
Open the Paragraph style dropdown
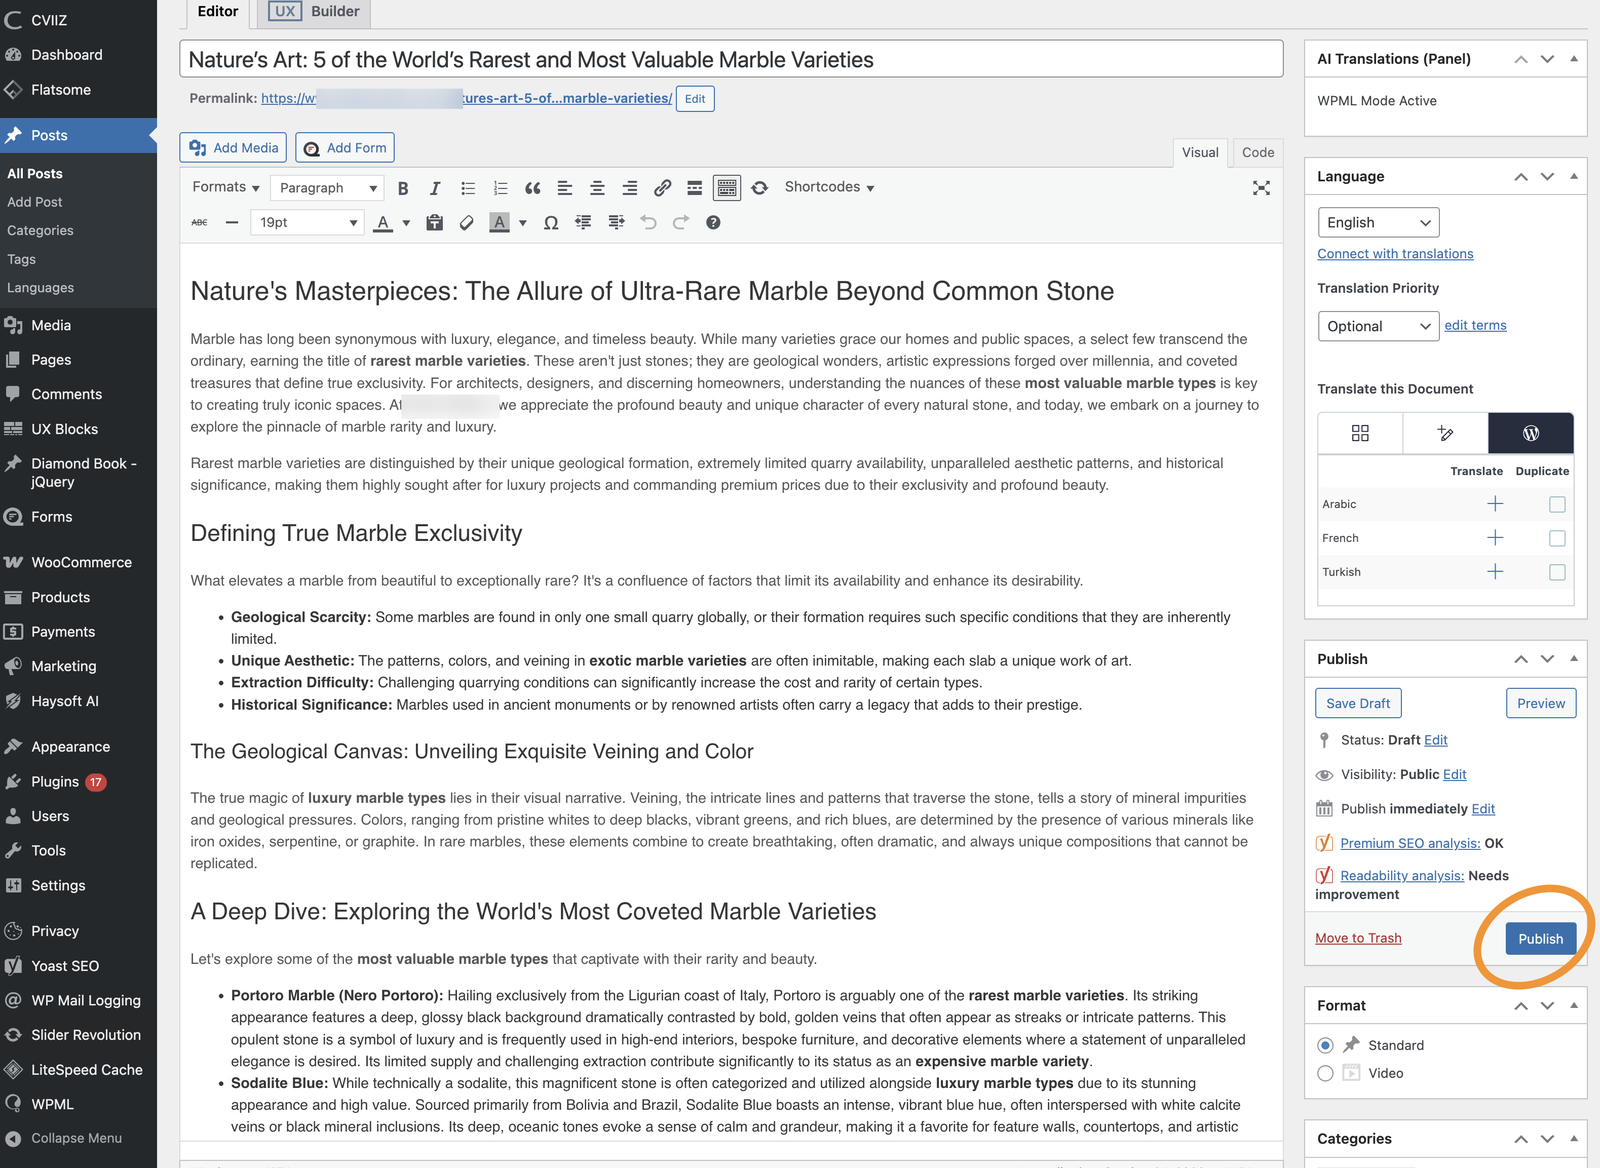[x=327, y=188]
